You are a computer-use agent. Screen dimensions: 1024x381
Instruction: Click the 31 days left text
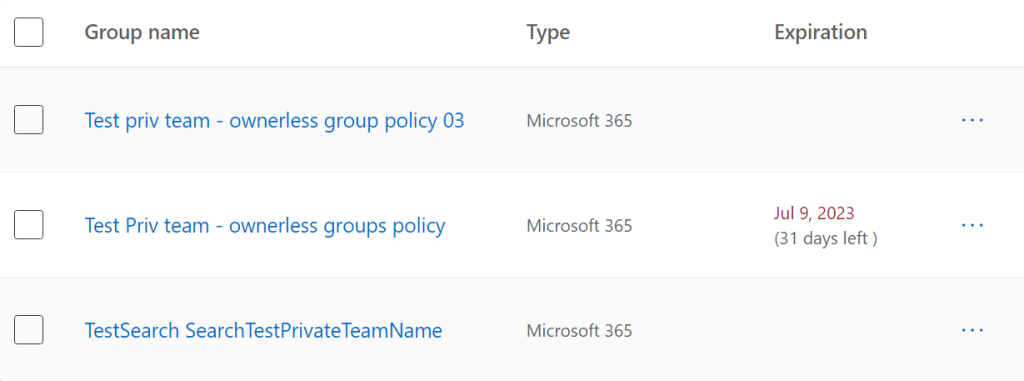point(825,239)
